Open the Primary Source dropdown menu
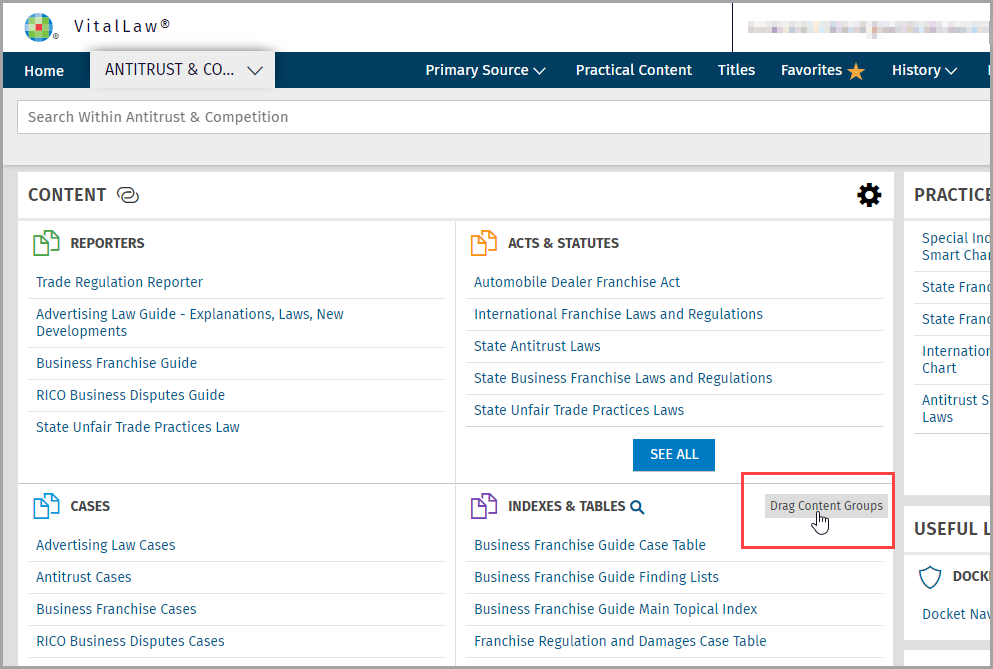Image resolution: width=993 pixels, height=669 pixels. [x=485, y=70]
